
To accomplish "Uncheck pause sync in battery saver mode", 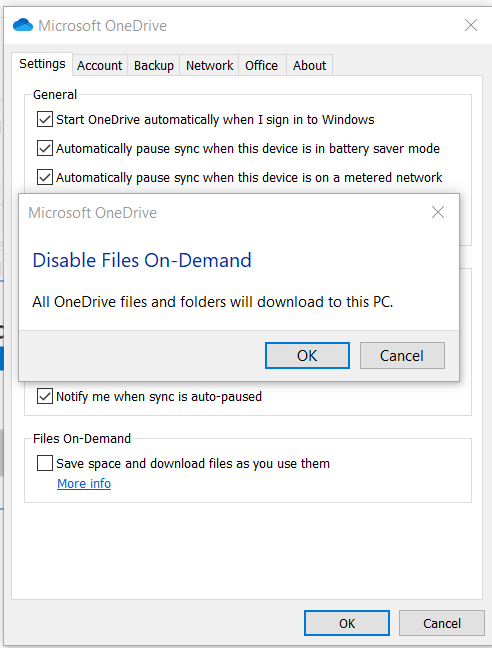I will pos(45,148).
